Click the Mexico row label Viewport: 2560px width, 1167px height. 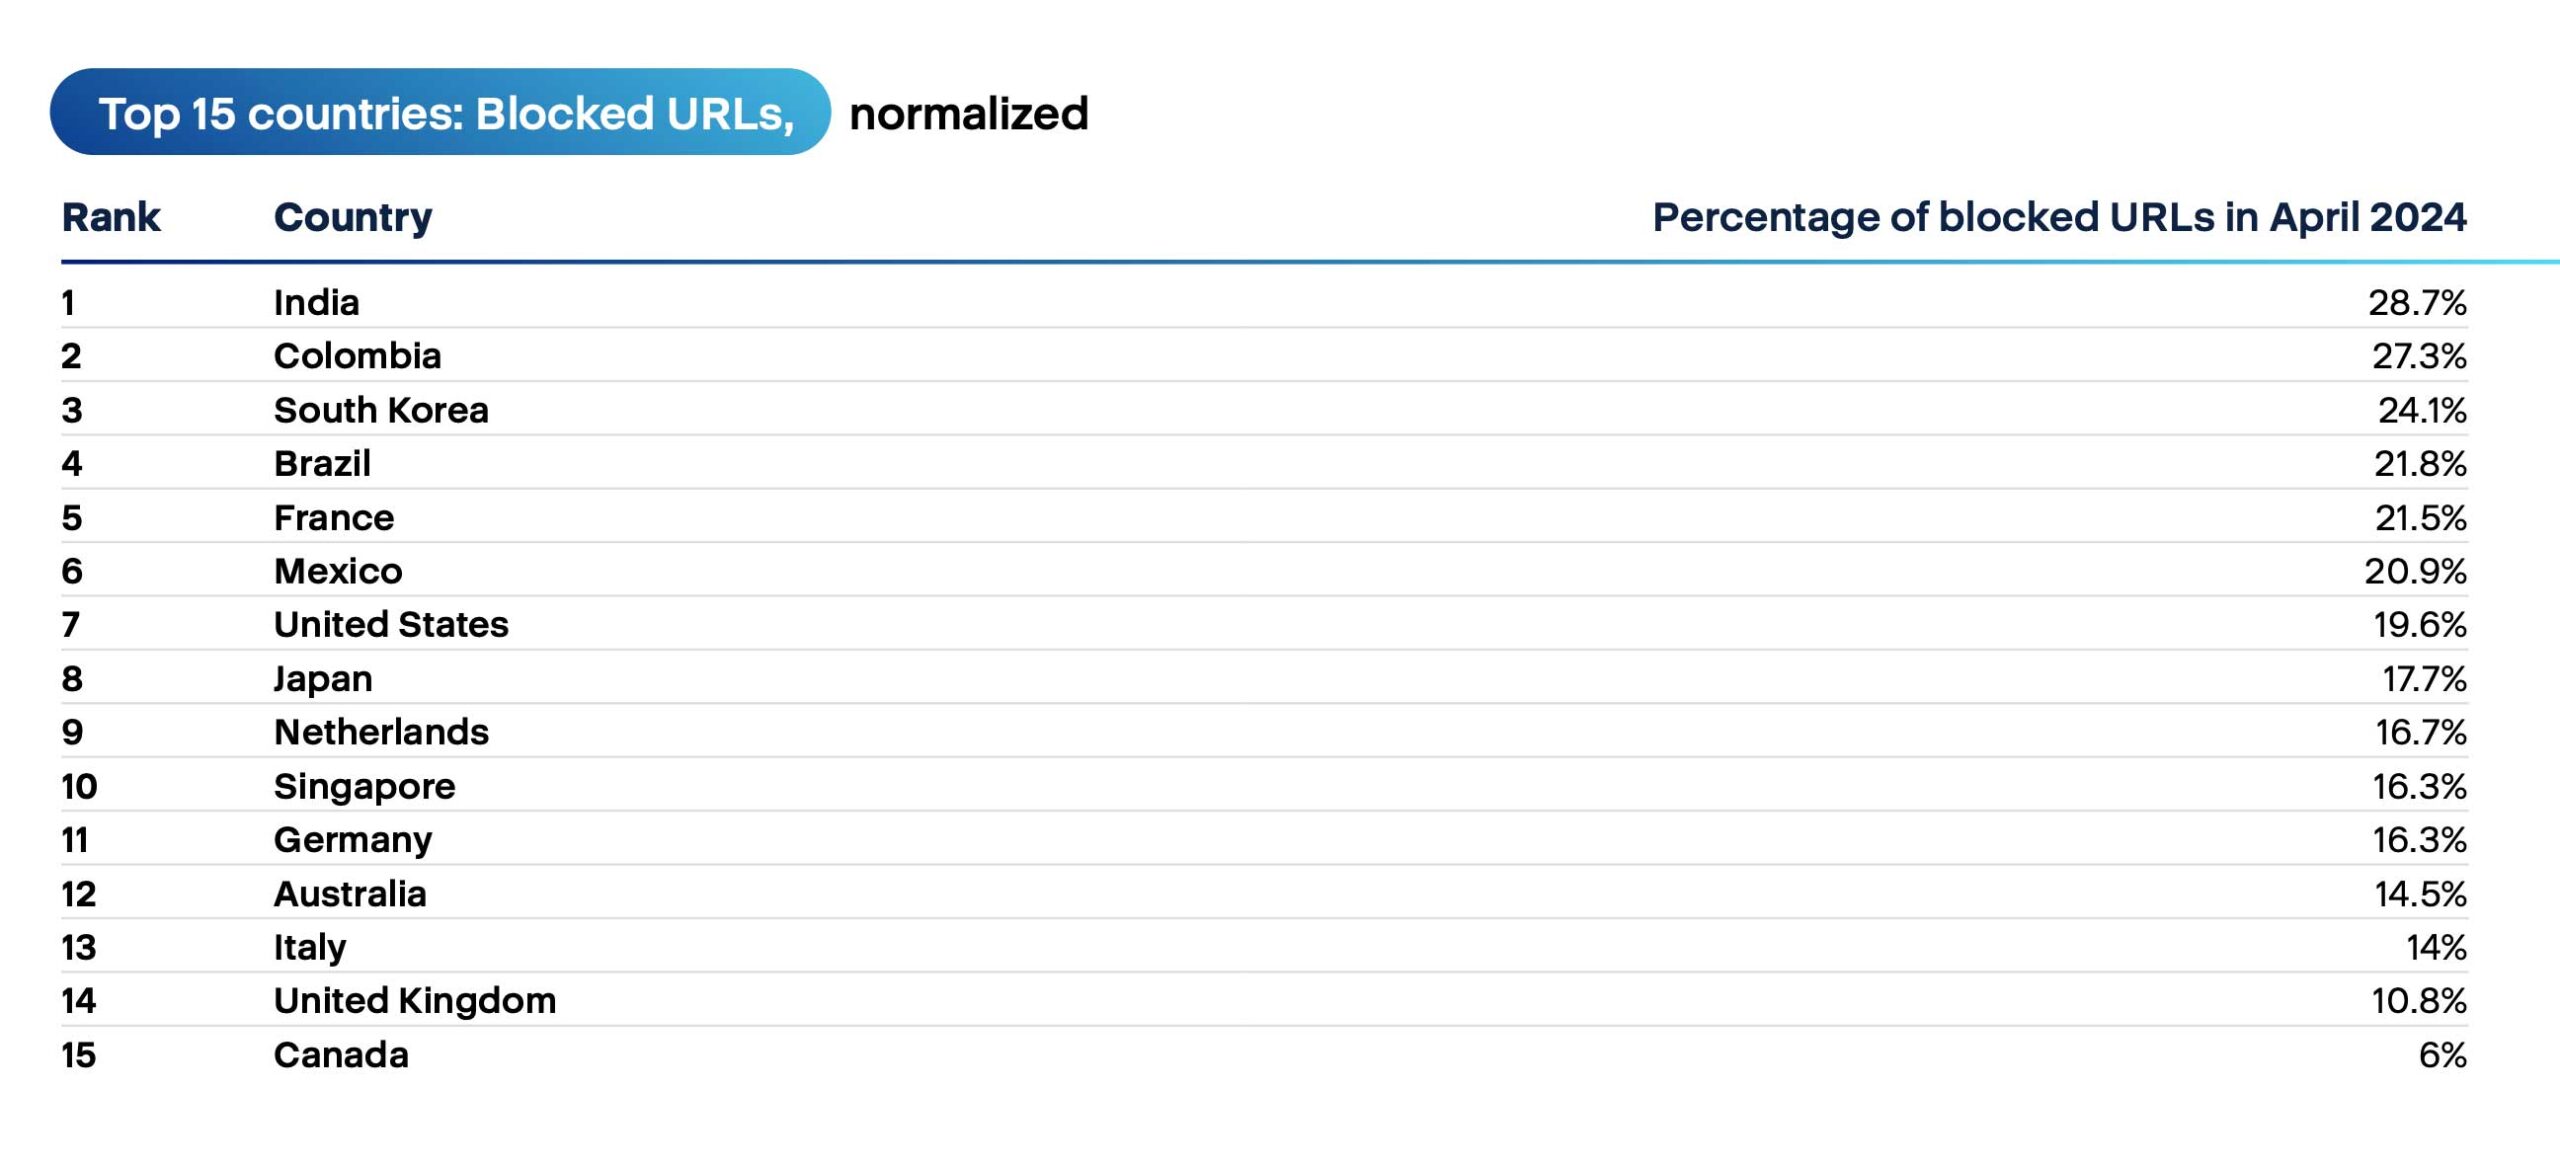point(338,571)
